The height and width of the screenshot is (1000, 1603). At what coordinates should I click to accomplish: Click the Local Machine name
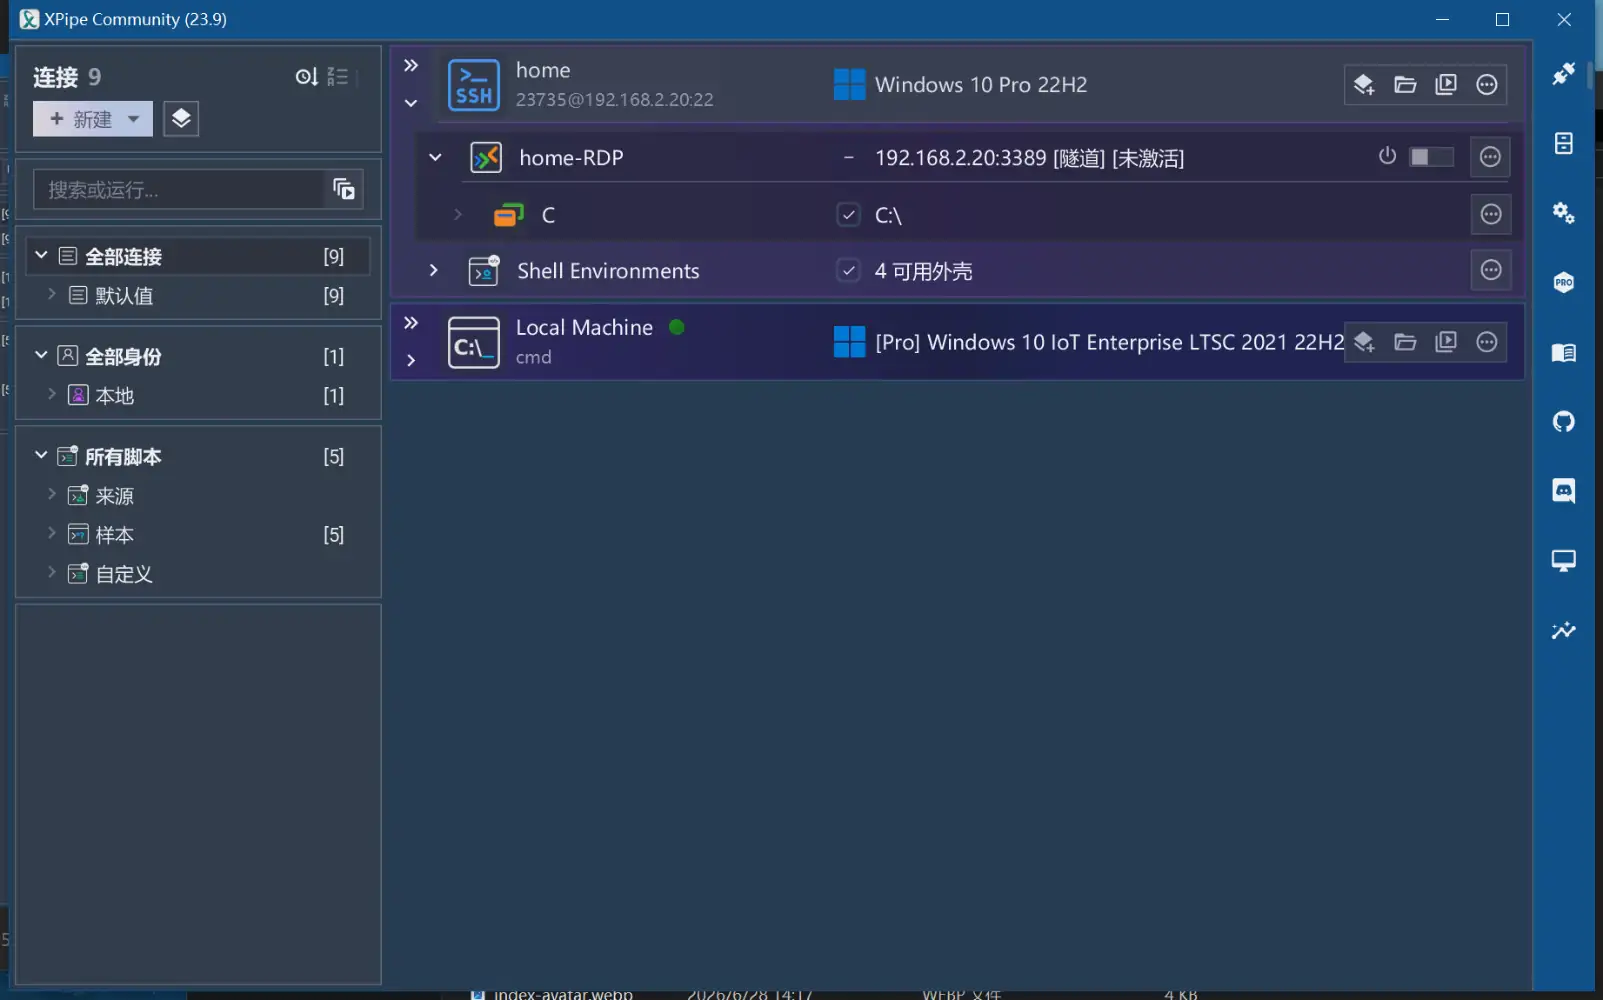[584, 327]
